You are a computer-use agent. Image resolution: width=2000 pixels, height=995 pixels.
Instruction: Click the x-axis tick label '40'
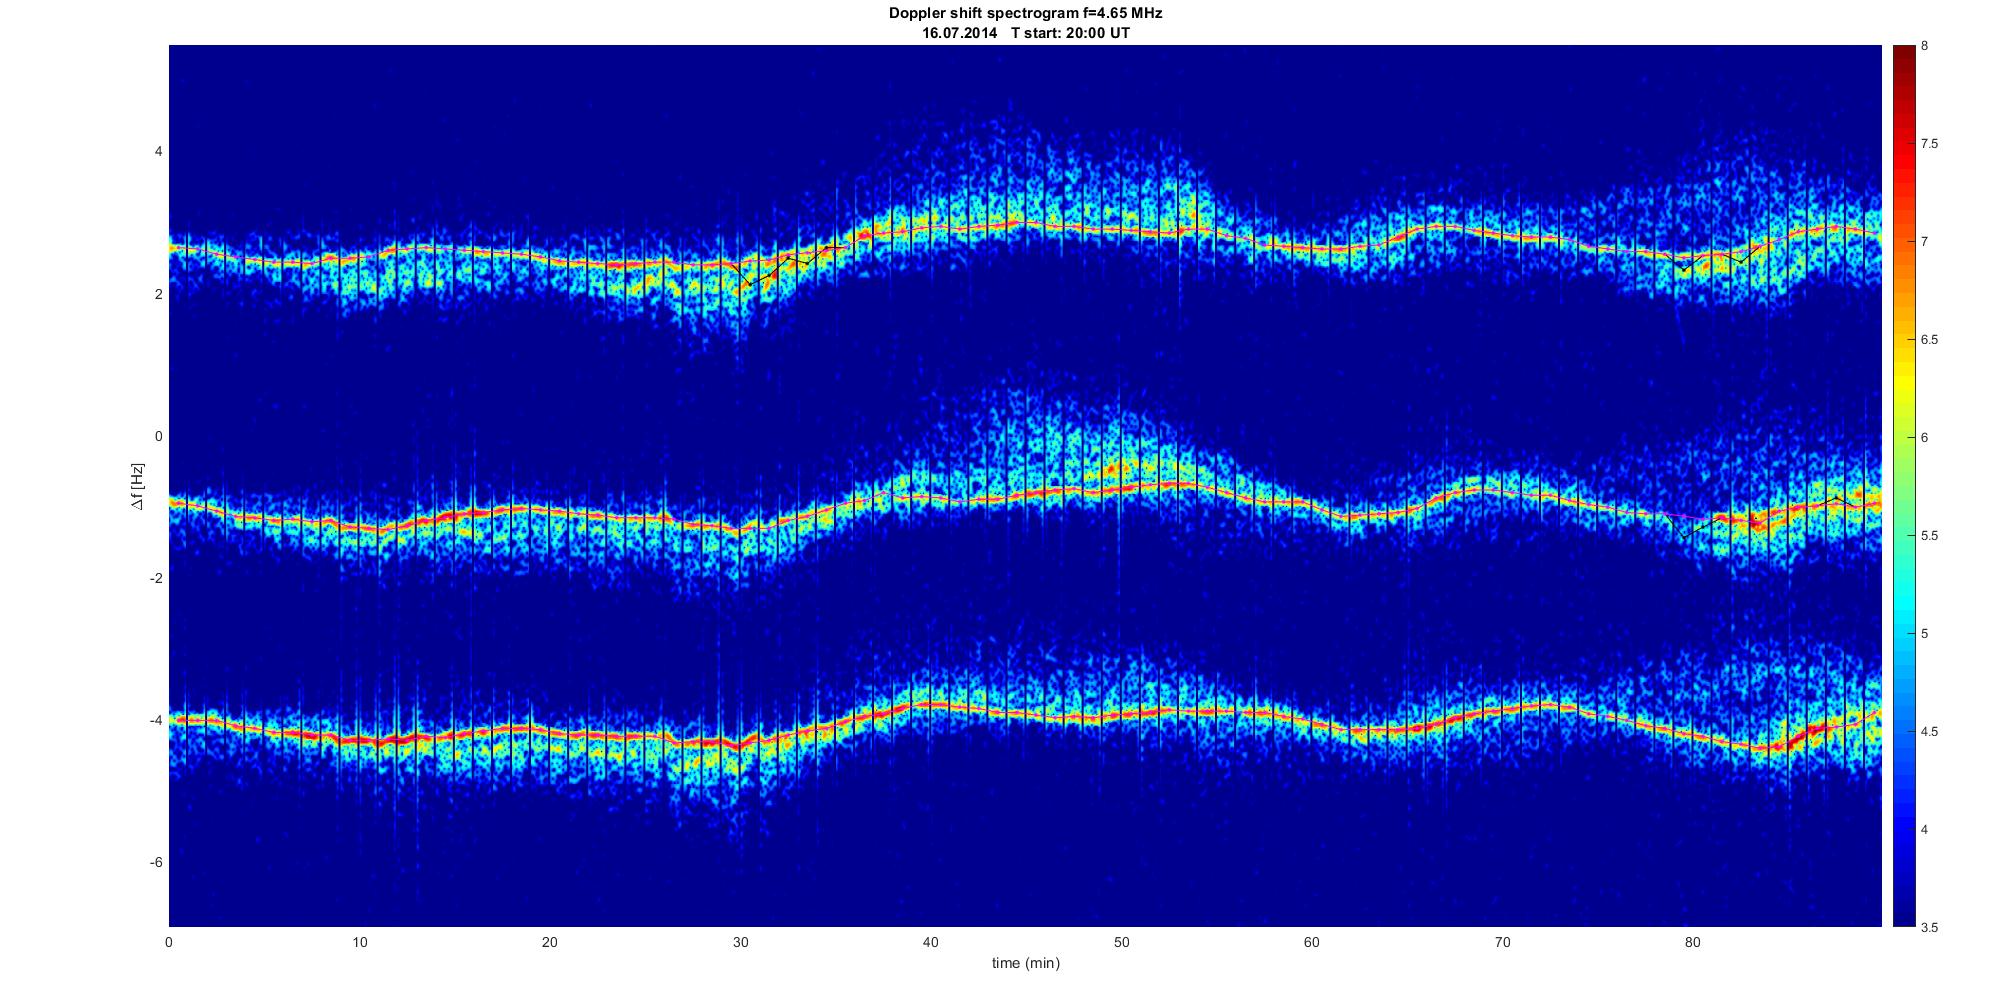click(931, 942)
